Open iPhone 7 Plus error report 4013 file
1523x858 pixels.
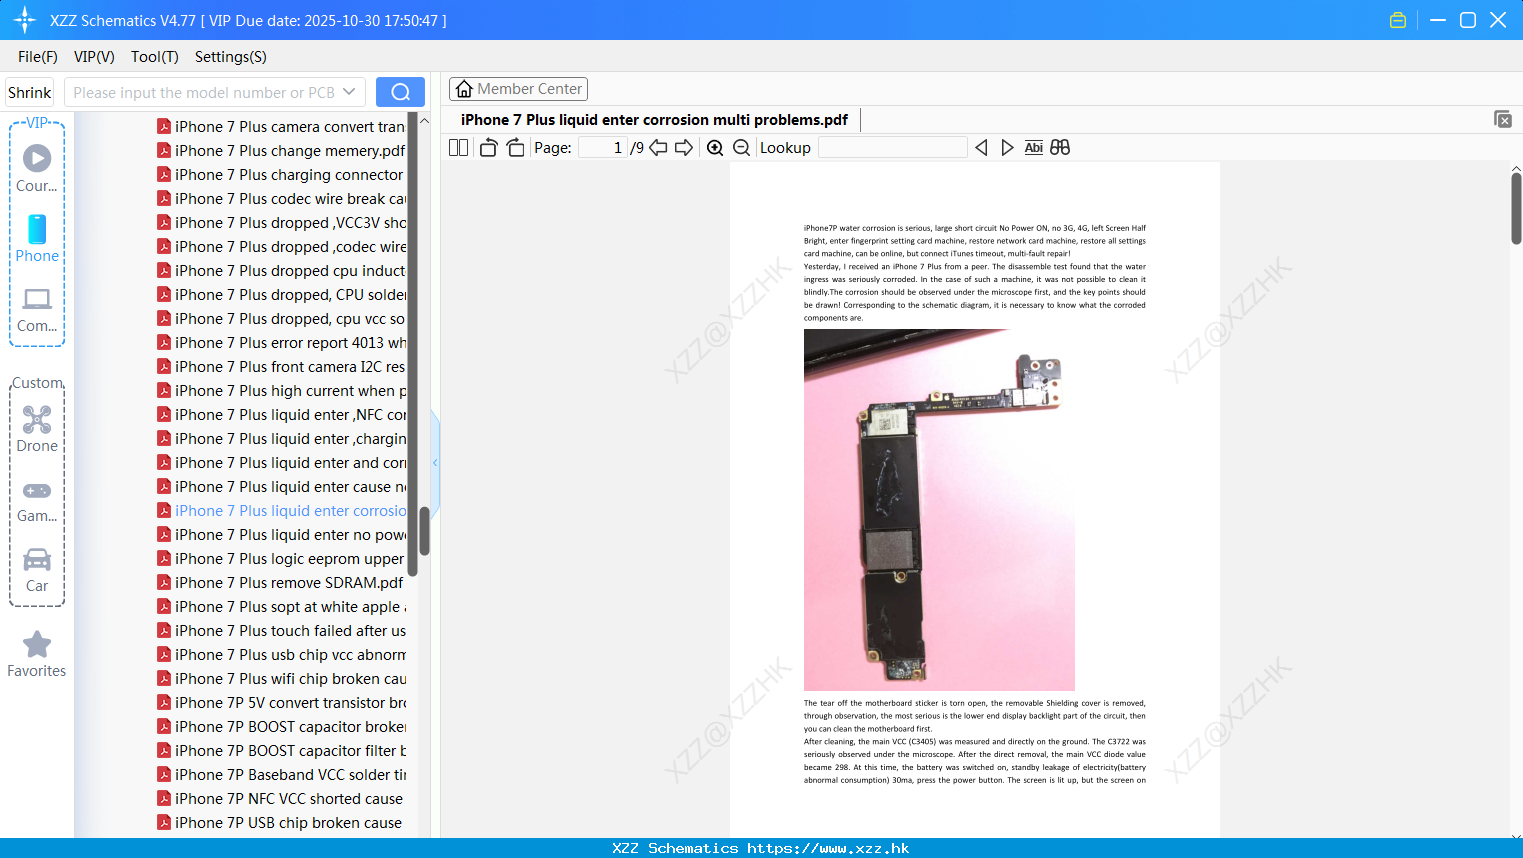pyautogui.click(x=281, y=342)
